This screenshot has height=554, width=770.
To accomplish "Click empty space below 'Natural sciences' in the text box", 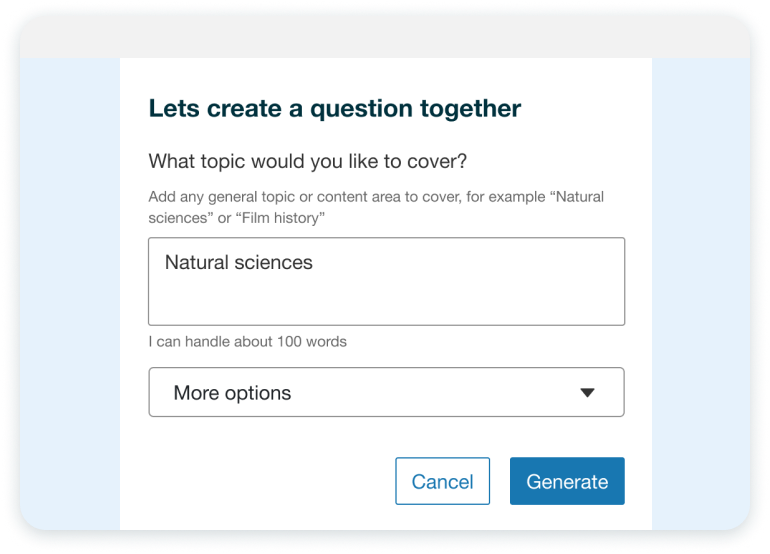I will [x=386, y=302].
